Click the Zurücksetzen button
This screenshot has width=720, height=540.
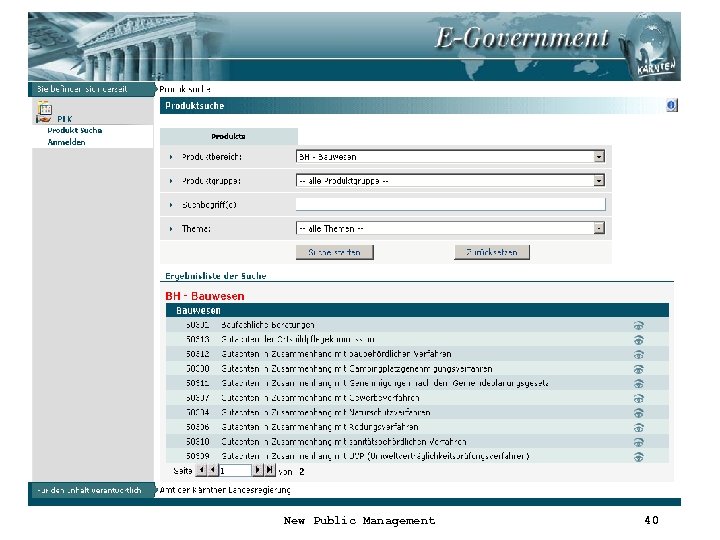[492, 252]
